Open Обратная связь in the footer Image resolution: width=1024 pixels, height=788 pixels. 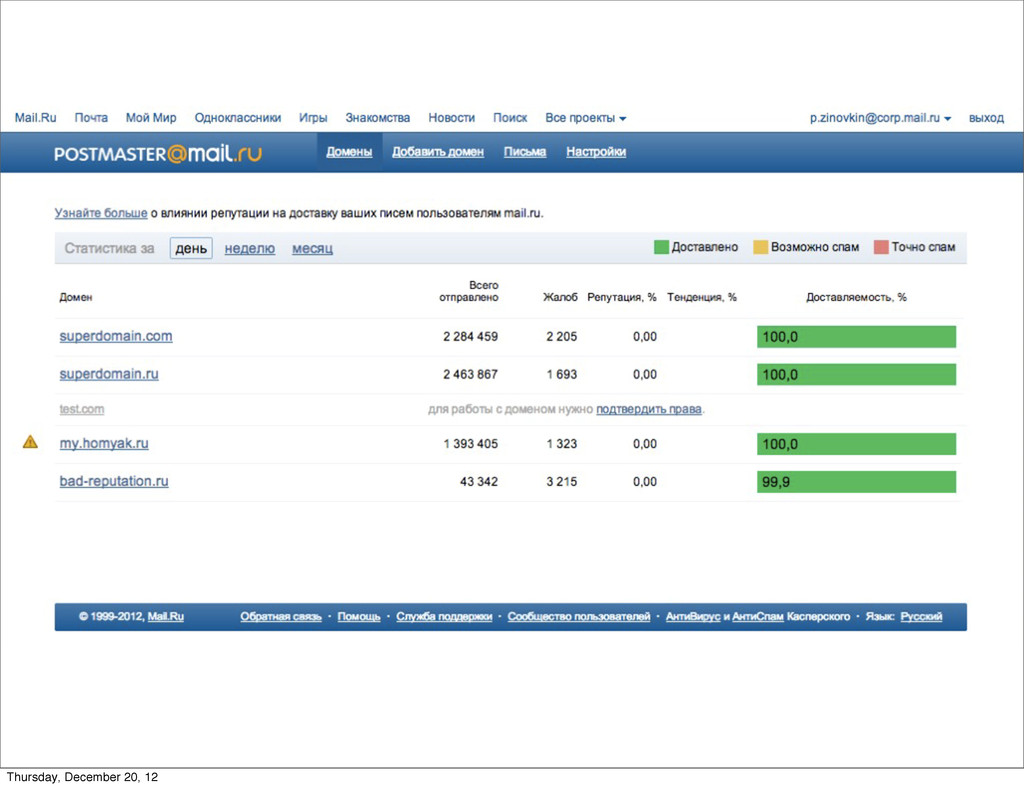coord(281,616)
